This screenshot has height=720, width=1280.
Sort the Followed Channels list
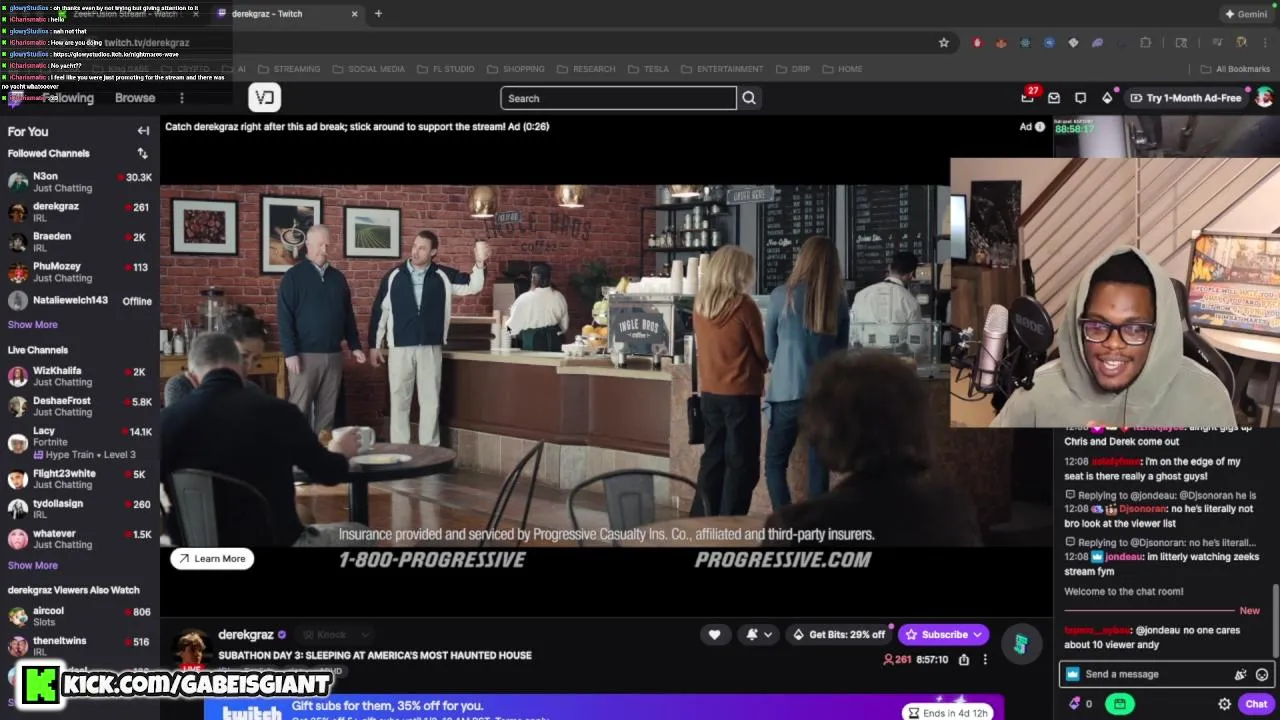(142, 153)
